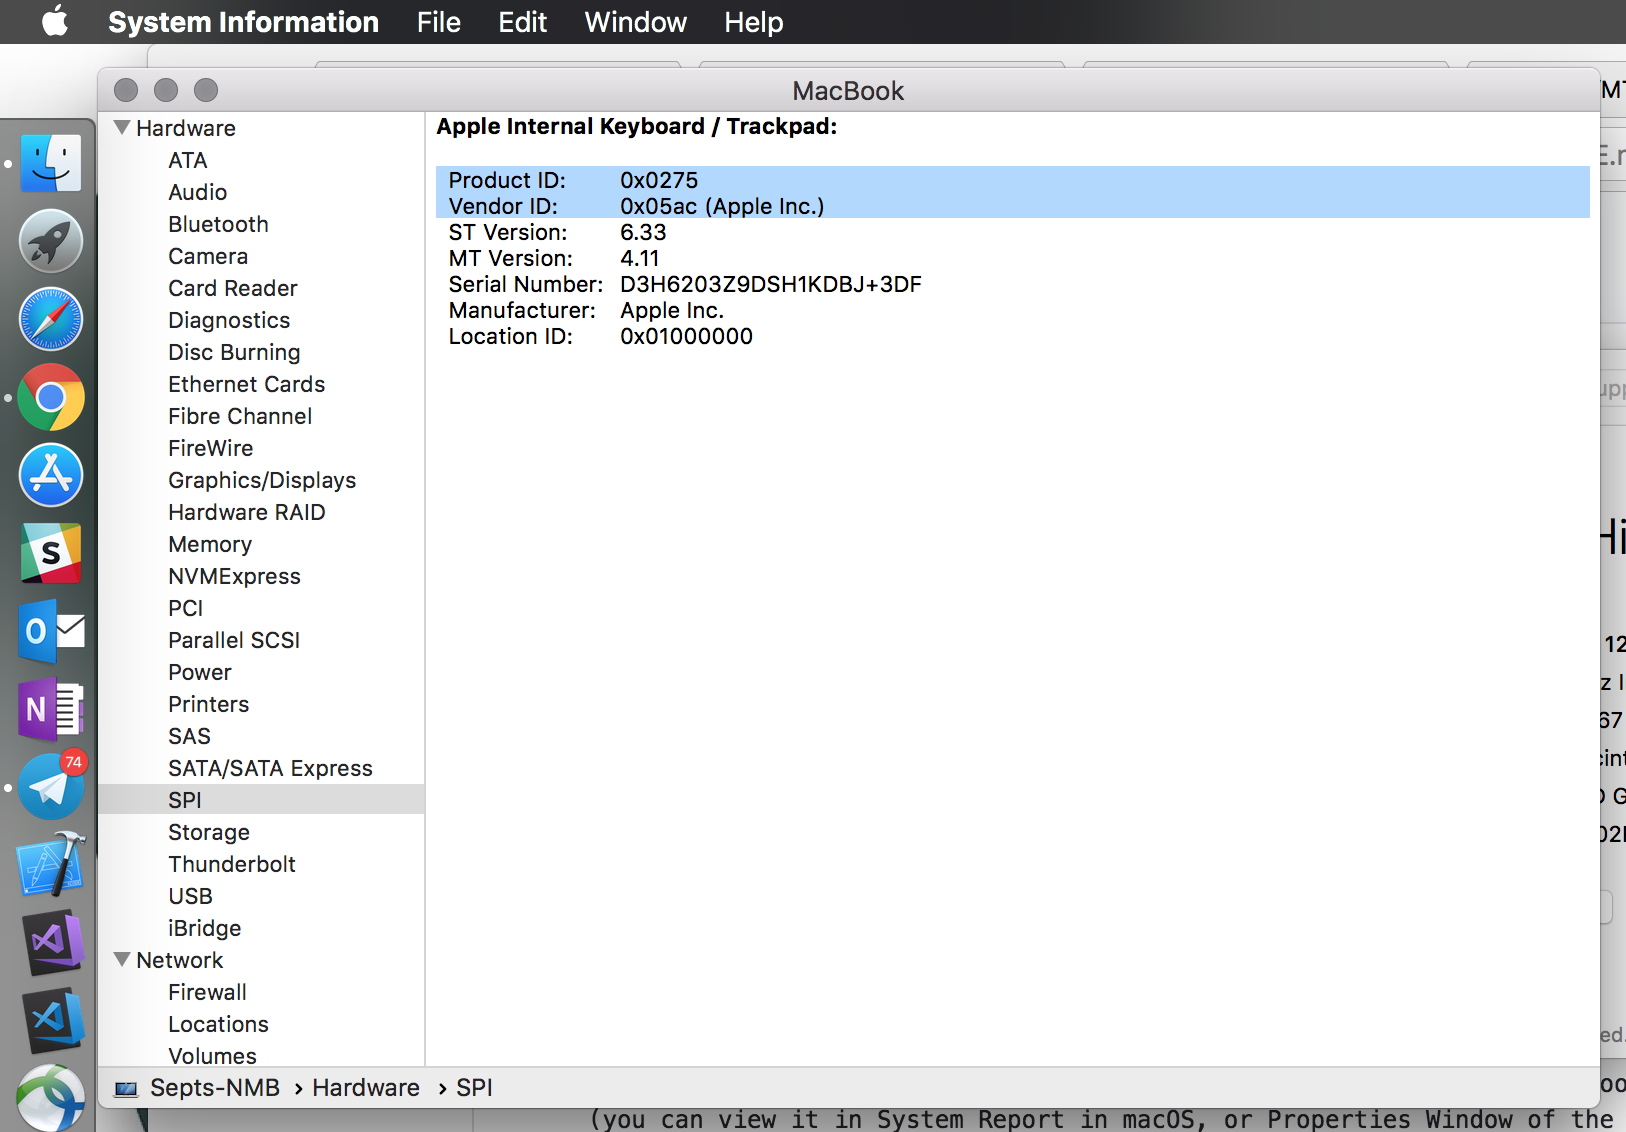Viewport: 1626px width, 1132px height.
Task: Collapse the Network section triangle
Action: 123,960
